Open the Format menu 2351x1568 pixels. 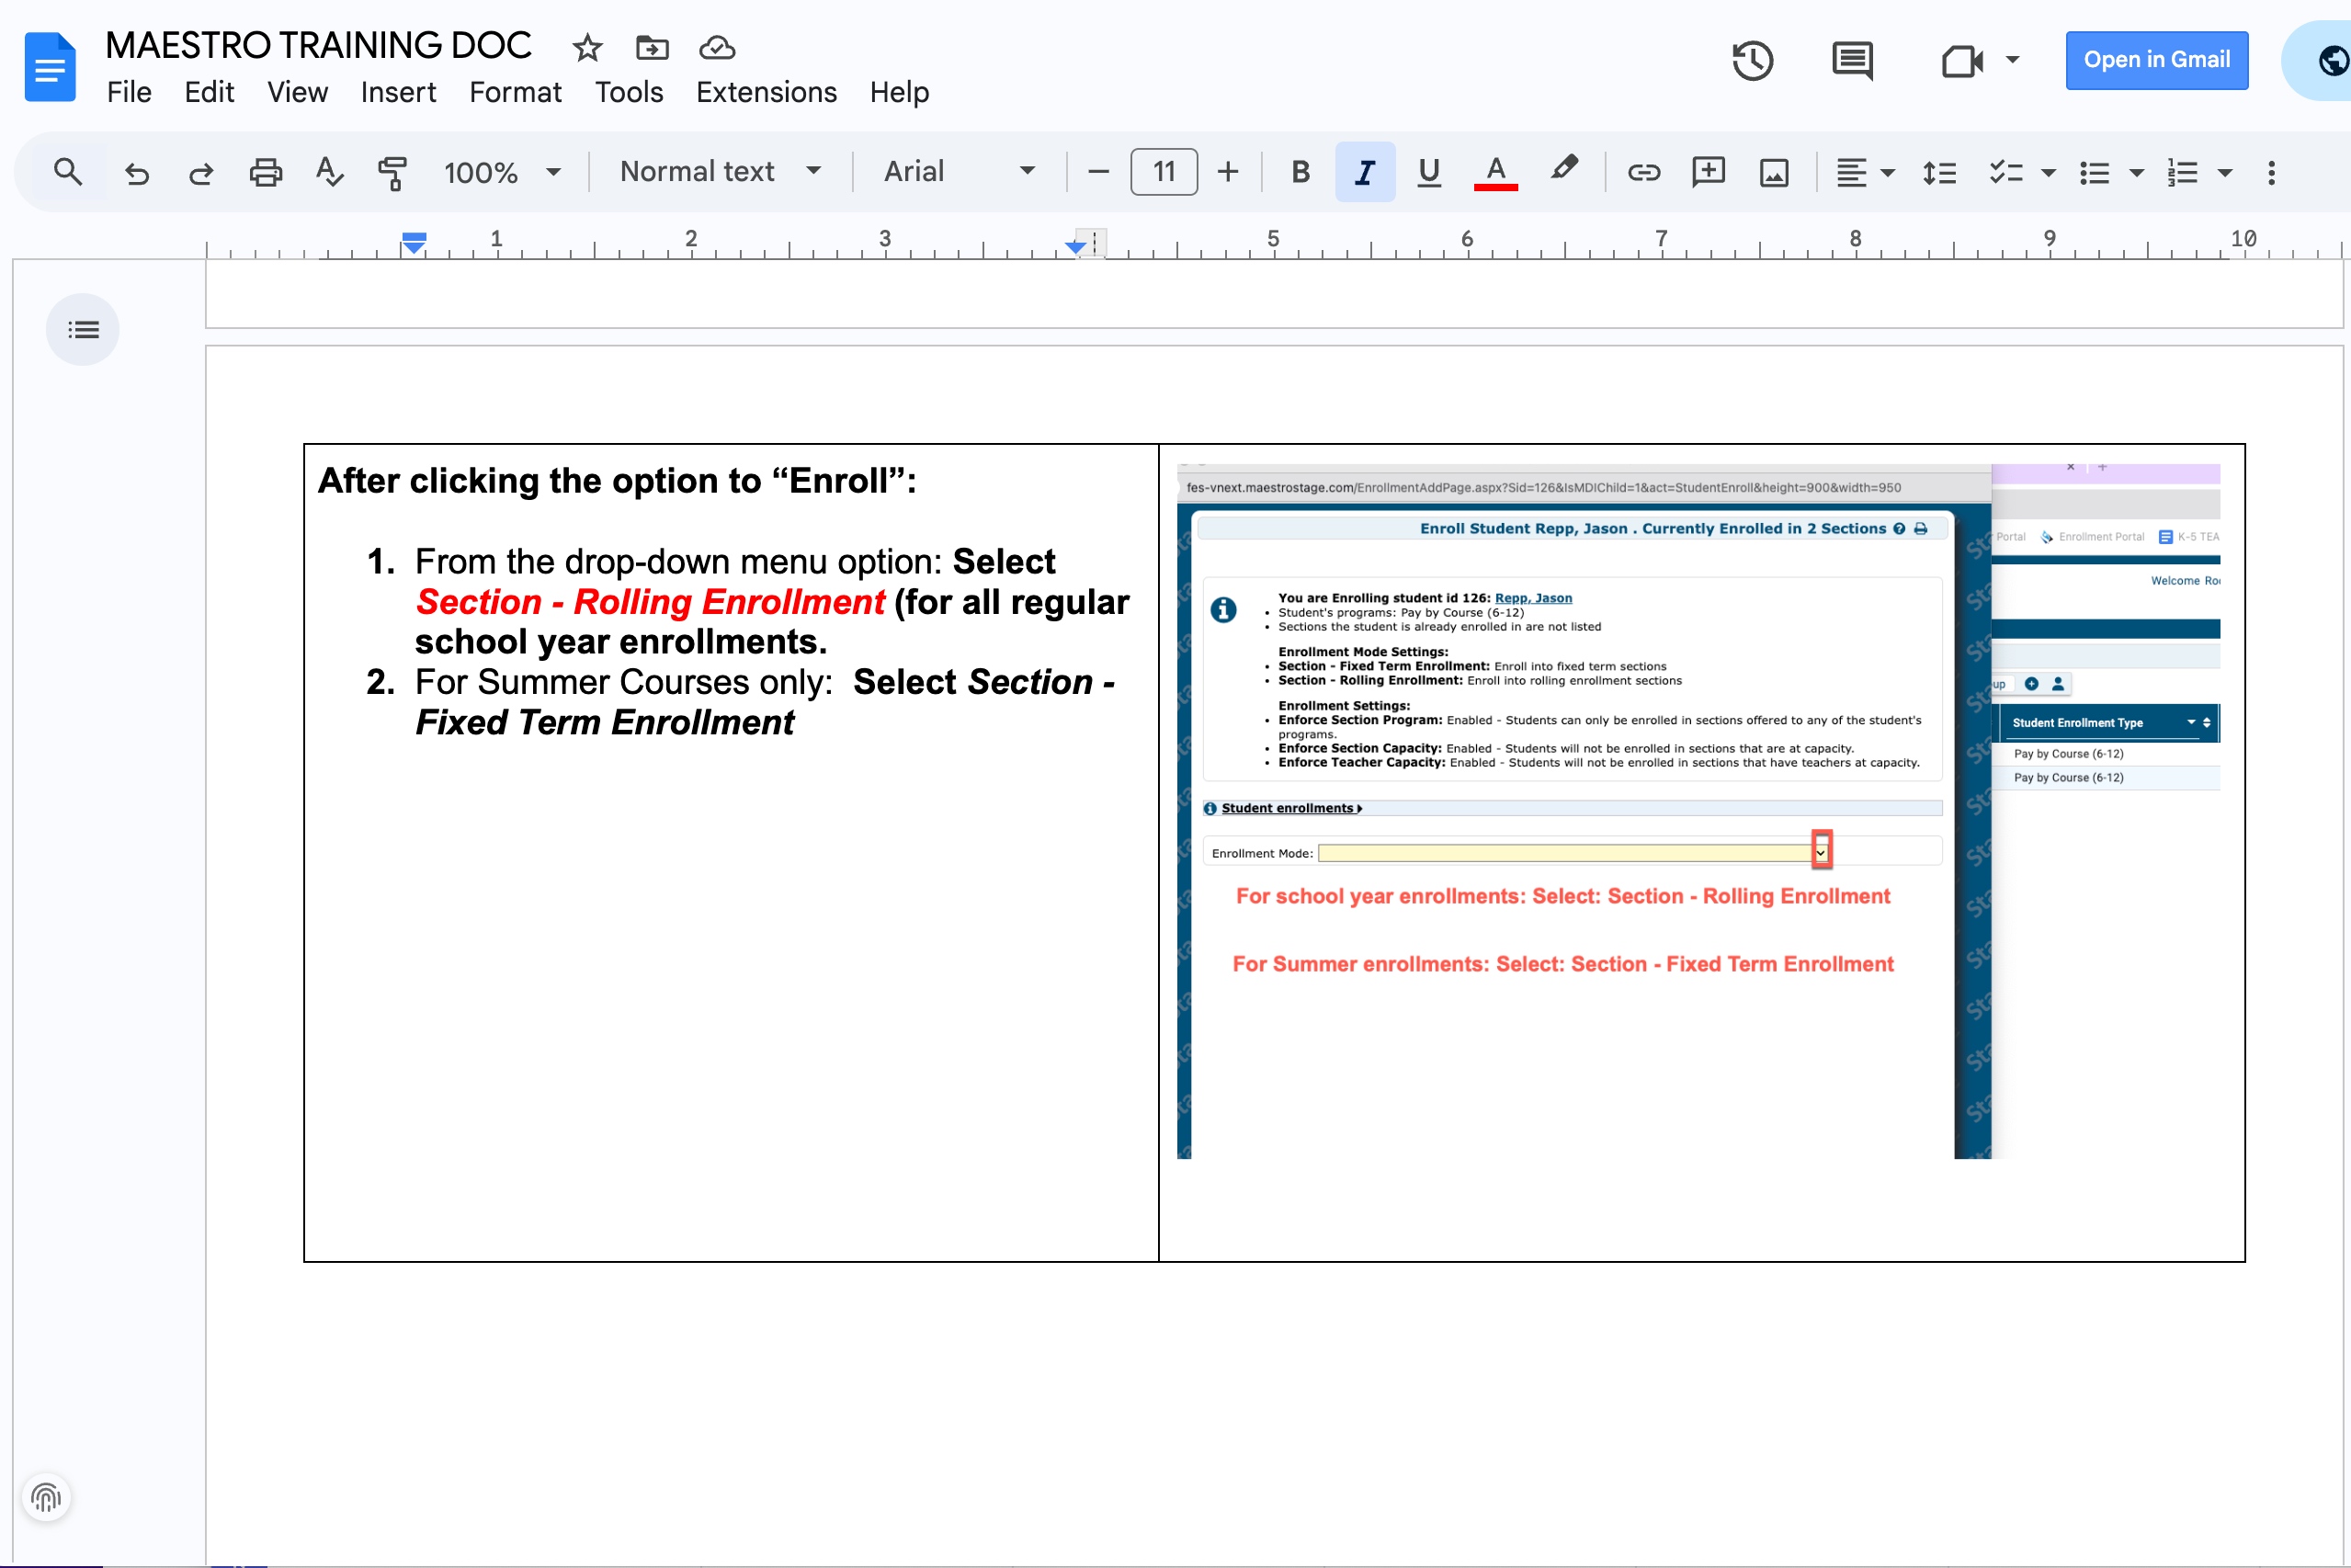(x=515, y=92)
